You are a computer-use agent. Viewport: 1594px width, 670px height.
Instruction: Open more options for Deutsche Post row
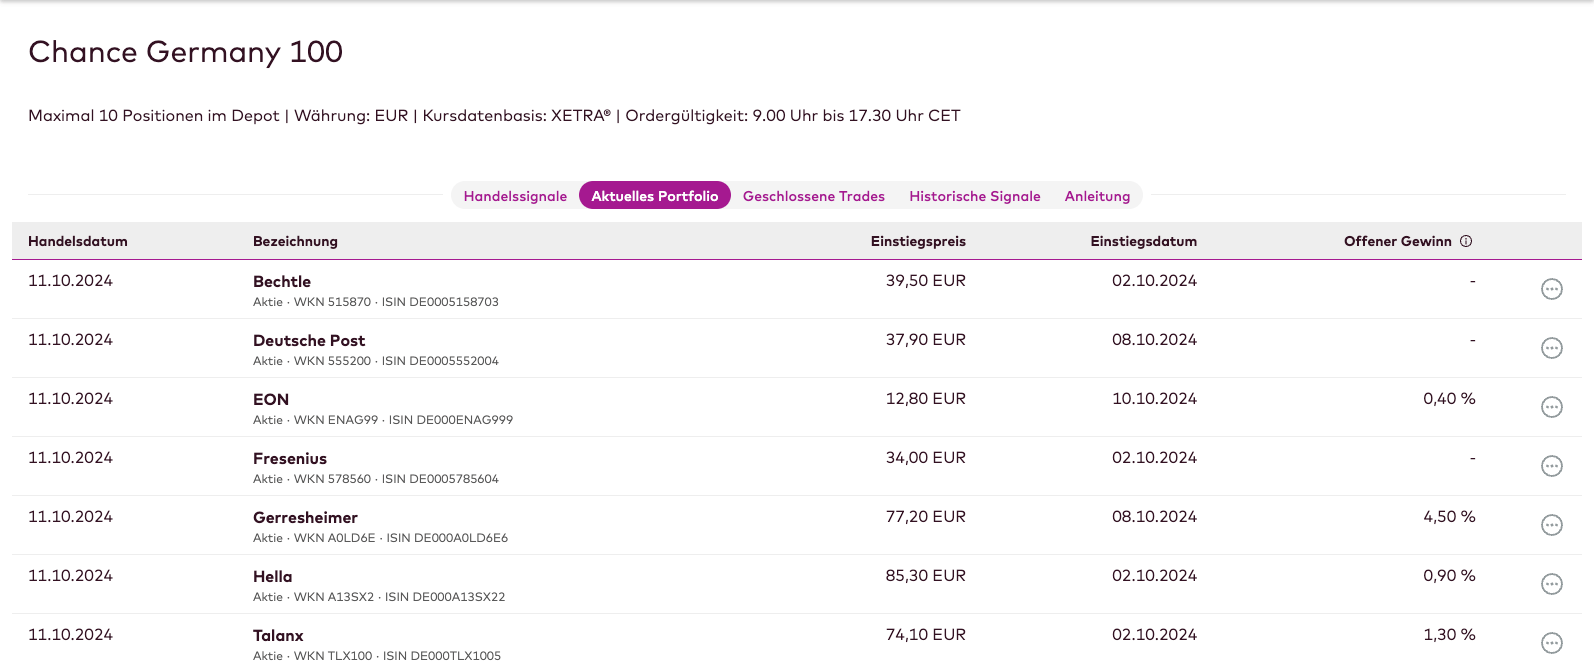(x=1552, y=348)
